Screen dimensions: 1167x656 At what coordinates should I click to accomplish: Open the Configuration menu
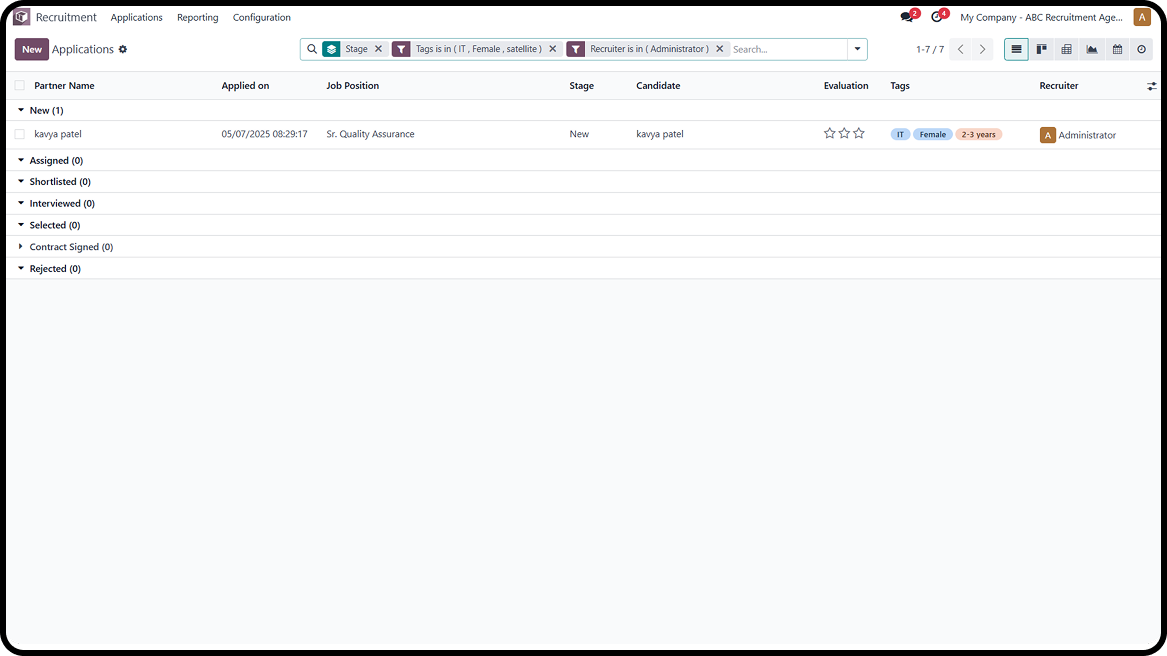tap(261, 17)
